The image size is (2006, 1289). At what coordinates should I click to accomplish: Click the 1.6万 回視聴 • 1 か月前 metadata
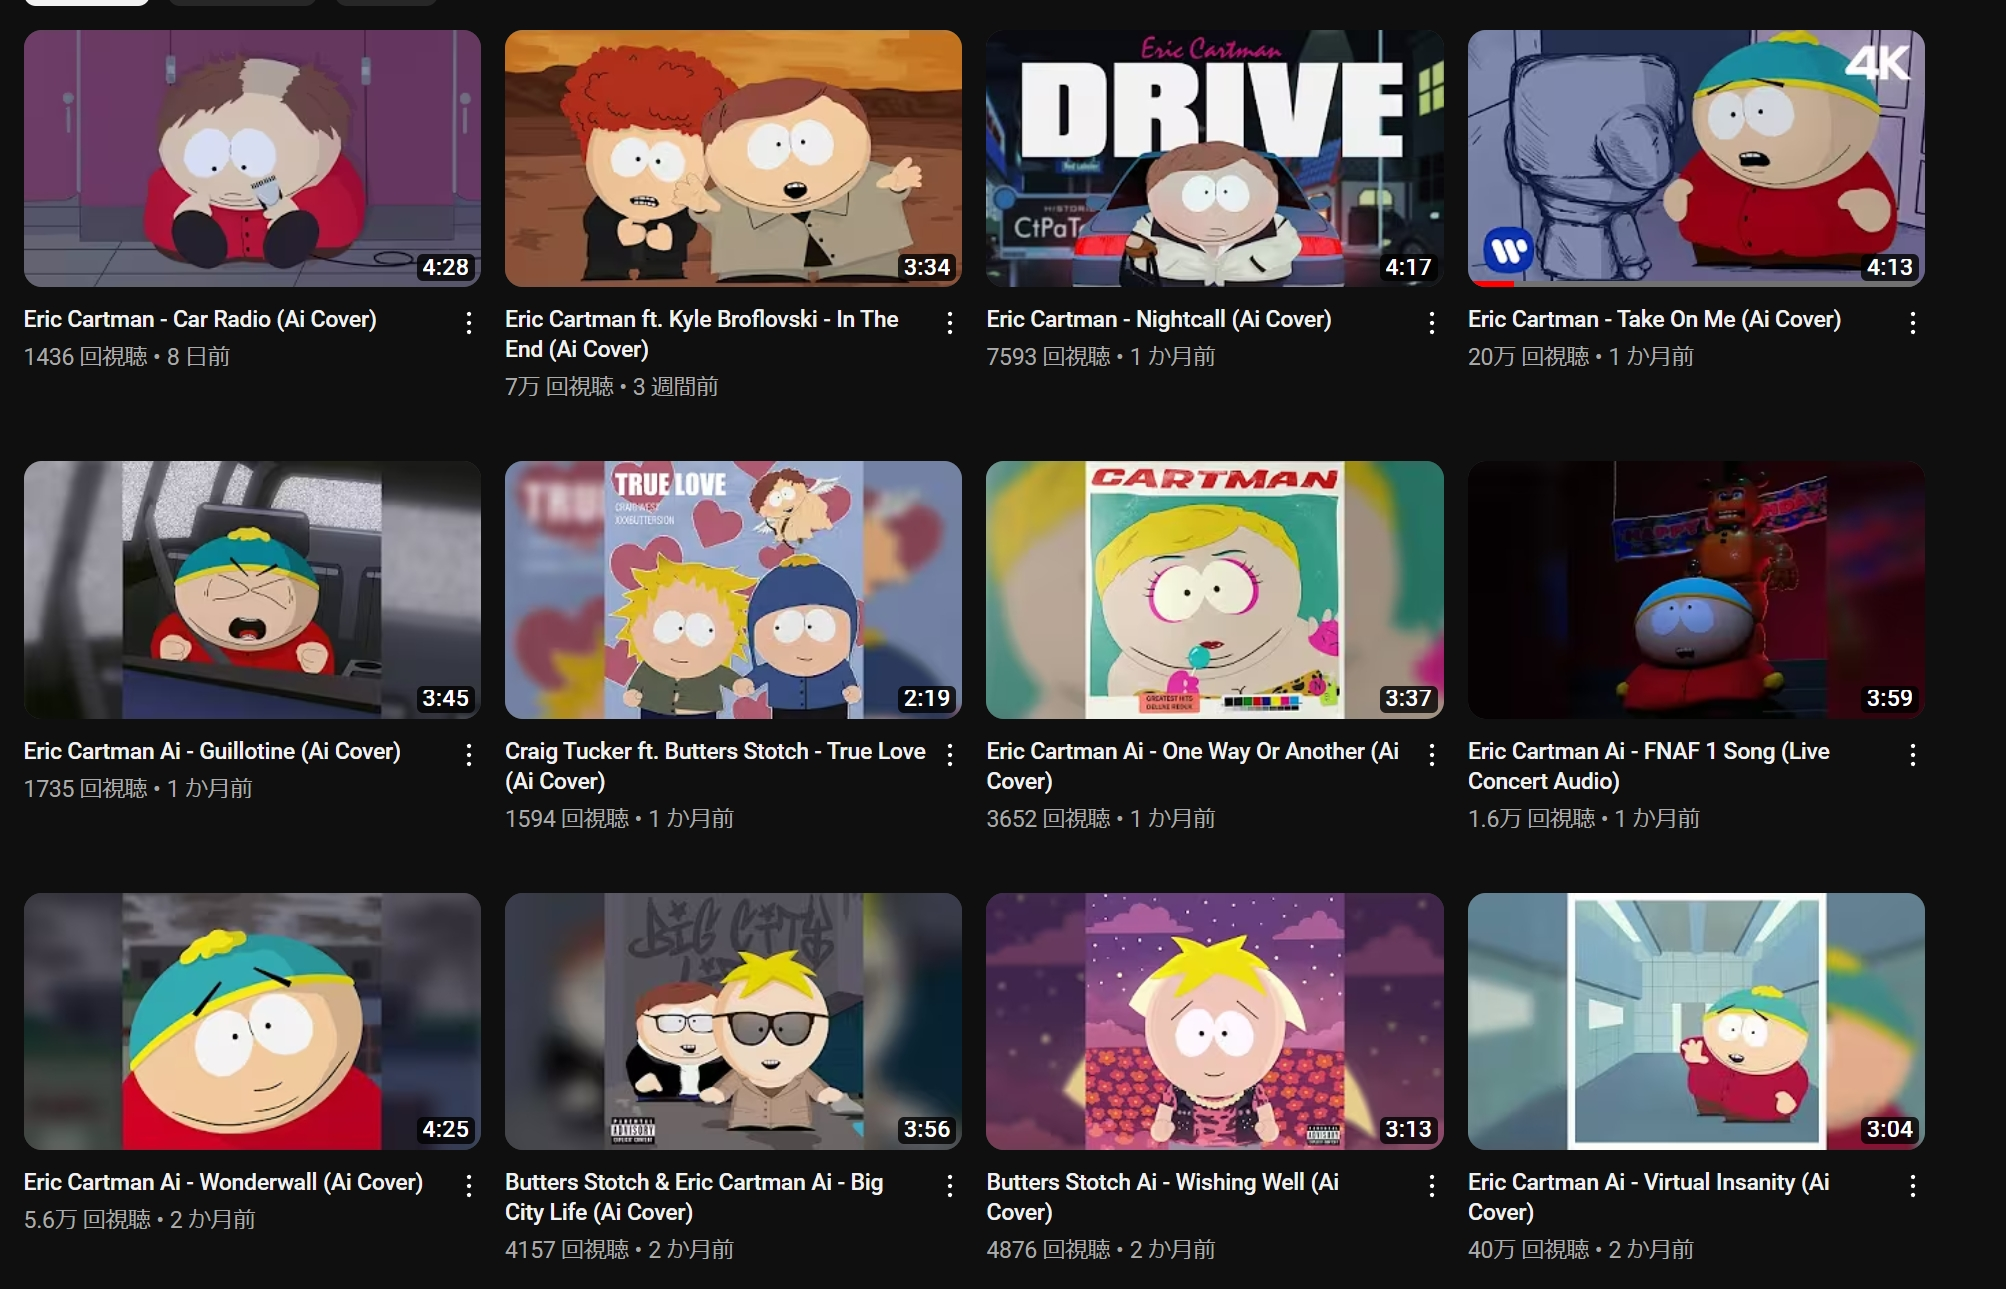[x=1584, y=819]
